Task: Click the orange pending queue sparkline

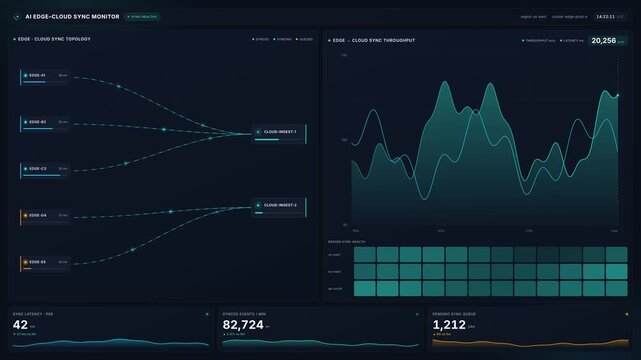Action: click(x=531, y=343)
